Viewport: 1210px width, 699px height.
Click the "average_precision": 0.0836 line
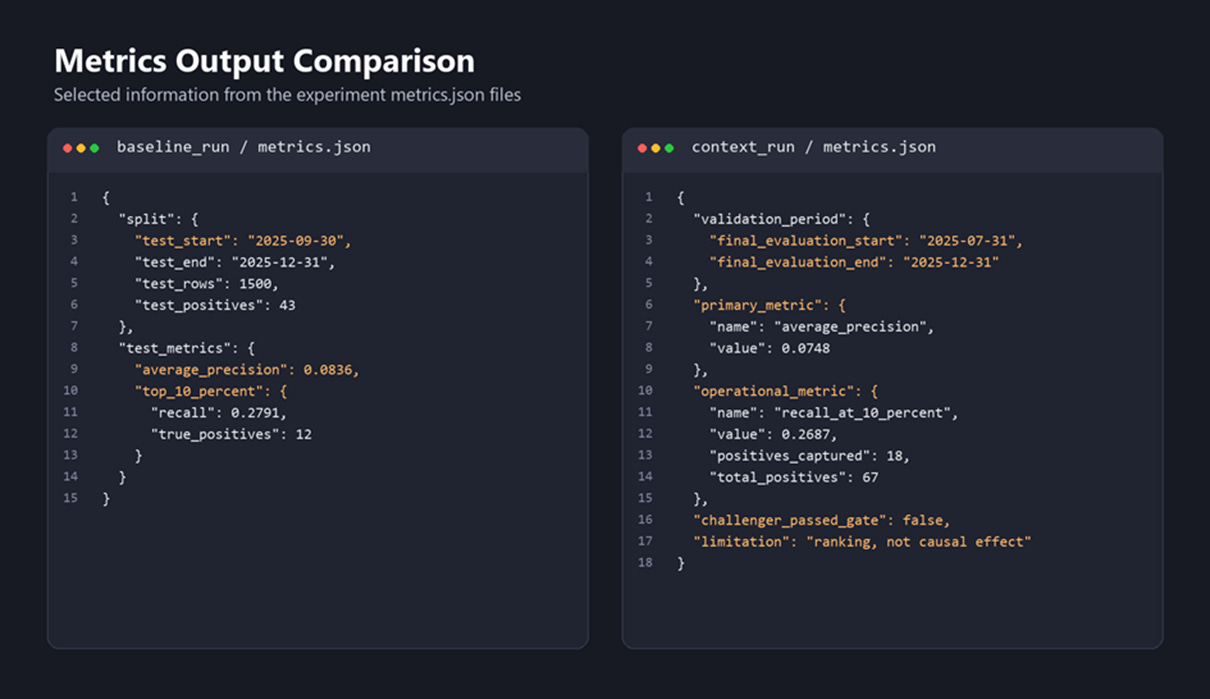pyautogui.click(x=246, y=370)
